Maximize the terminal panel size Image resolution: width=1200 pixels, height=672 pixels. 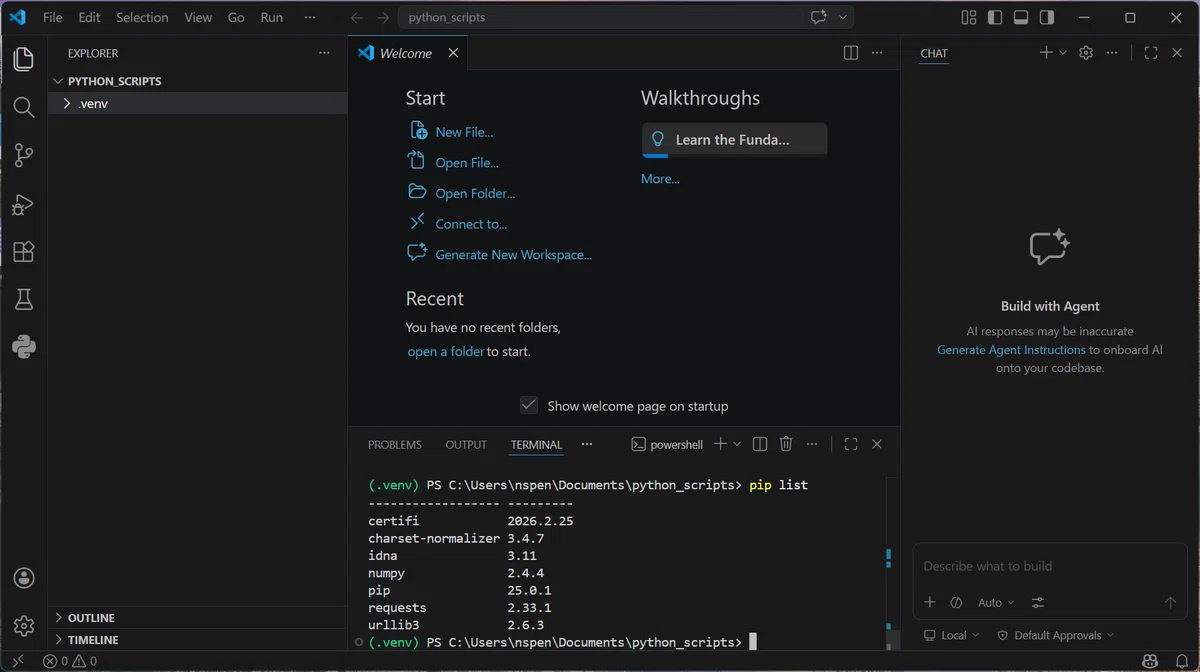[x=851, y=444]
